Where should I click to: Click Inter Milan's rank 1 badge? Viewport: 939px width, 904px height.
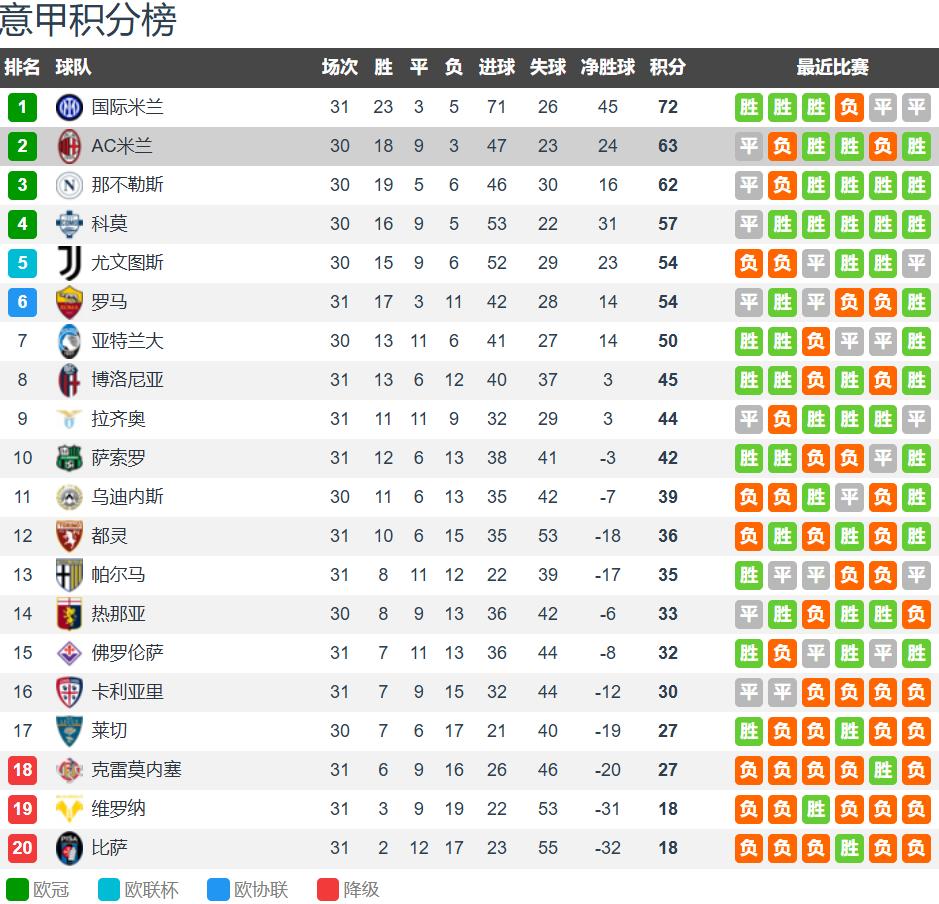click(x=23, y=107)
